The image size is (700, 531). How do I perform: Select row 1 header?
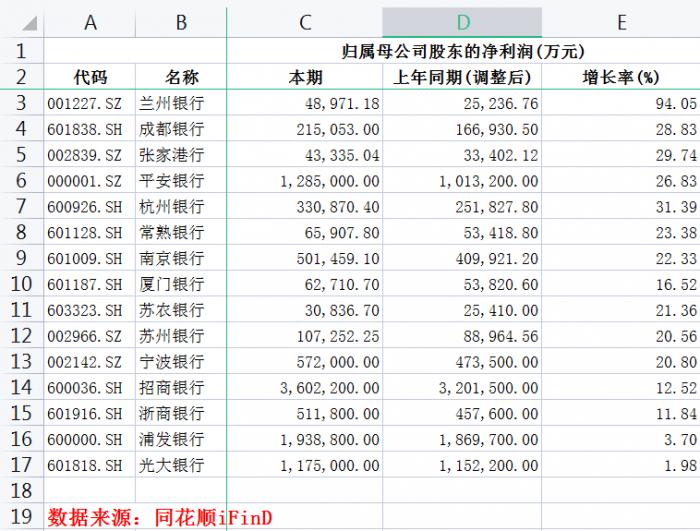[22, 51]
